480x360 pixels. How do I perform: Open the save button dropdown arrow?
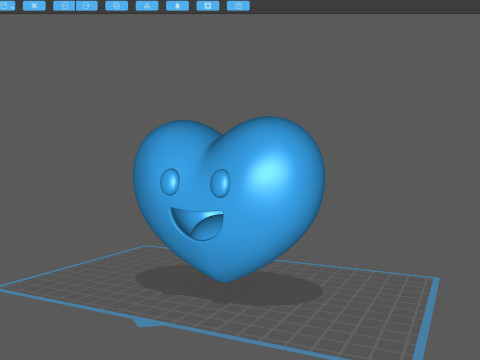coord(12,7)
